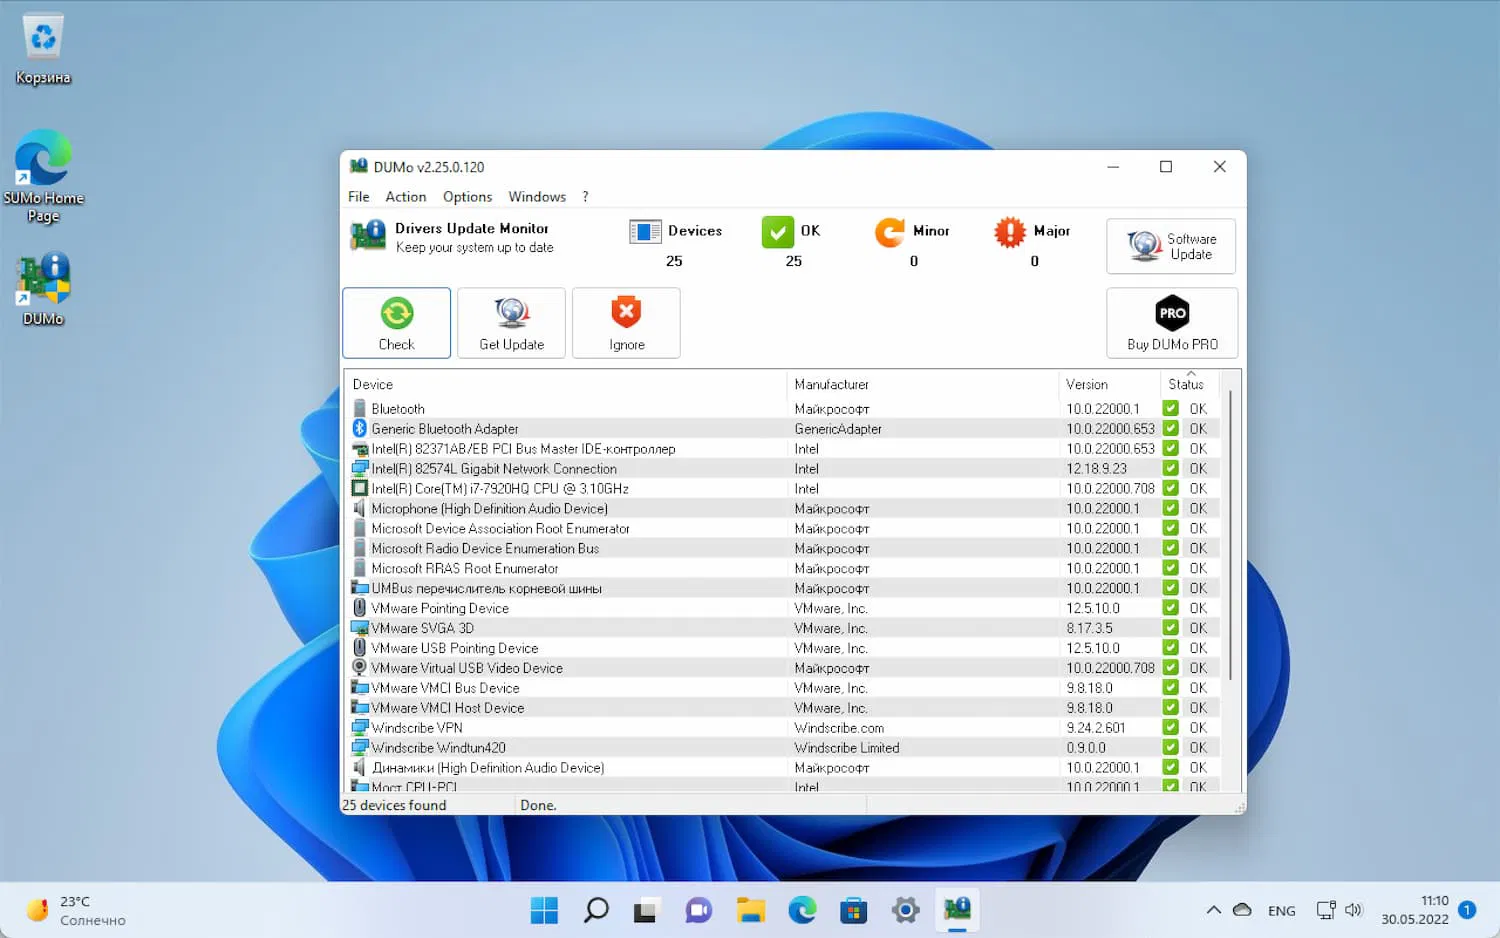Screen dimensions: 1500x938
Task: Expand hidden icons in the system tray
Action: tap(1213, 910)
